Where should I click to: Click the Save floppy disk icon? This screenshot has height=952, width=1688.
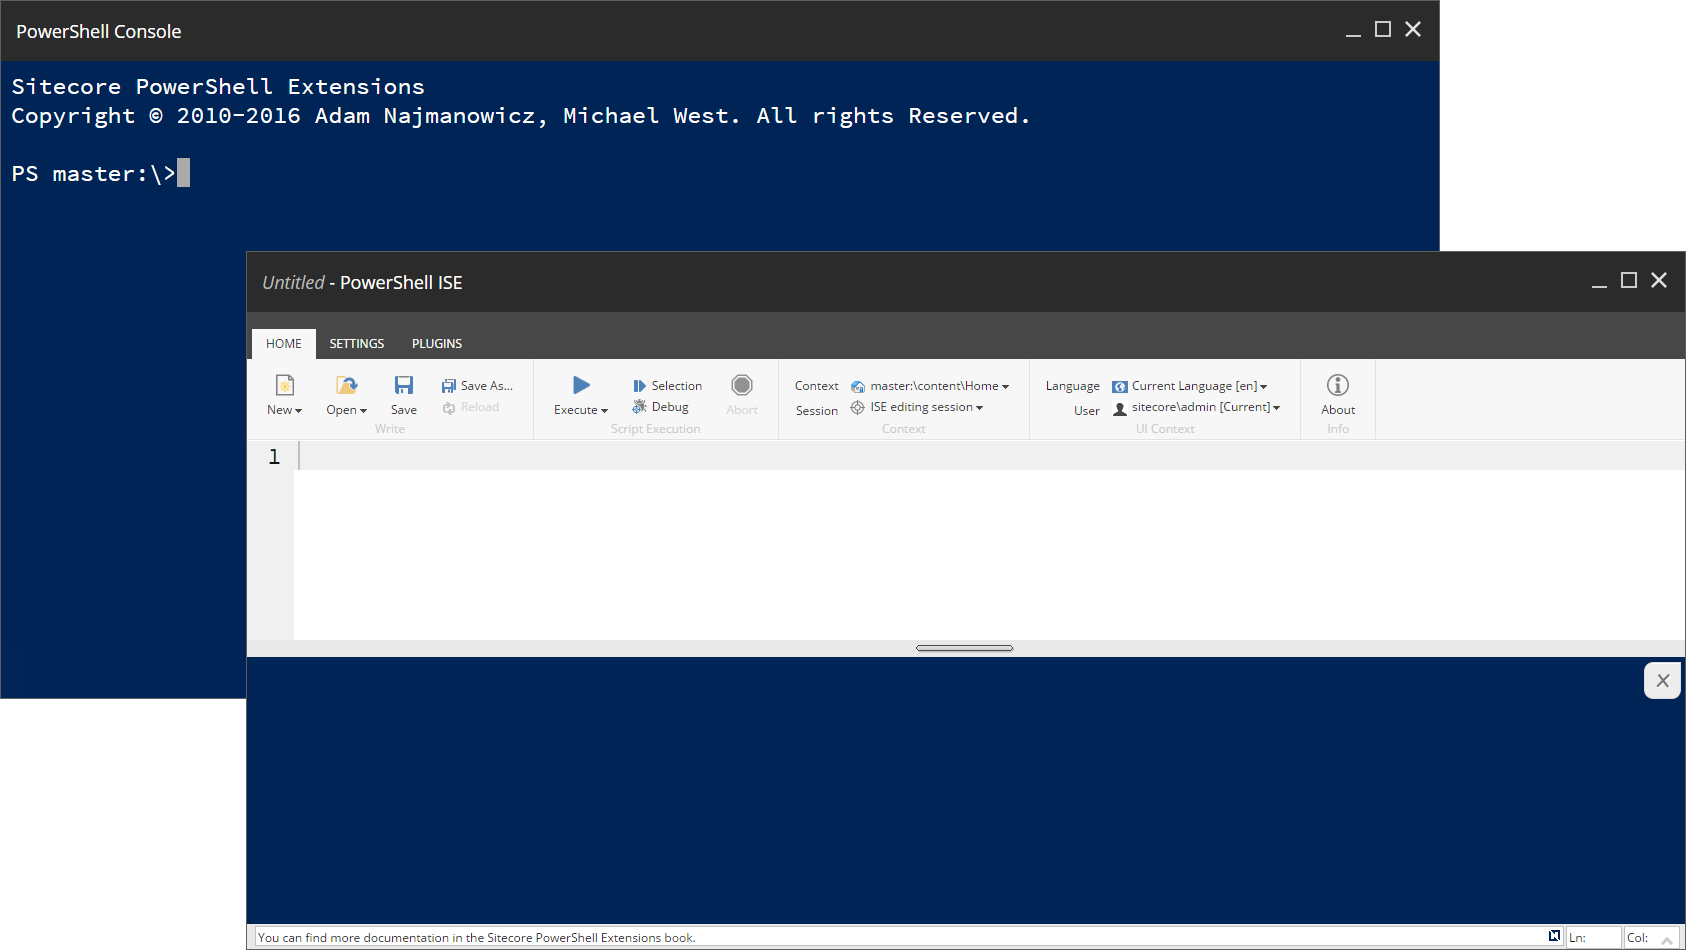tap(404, 385)
